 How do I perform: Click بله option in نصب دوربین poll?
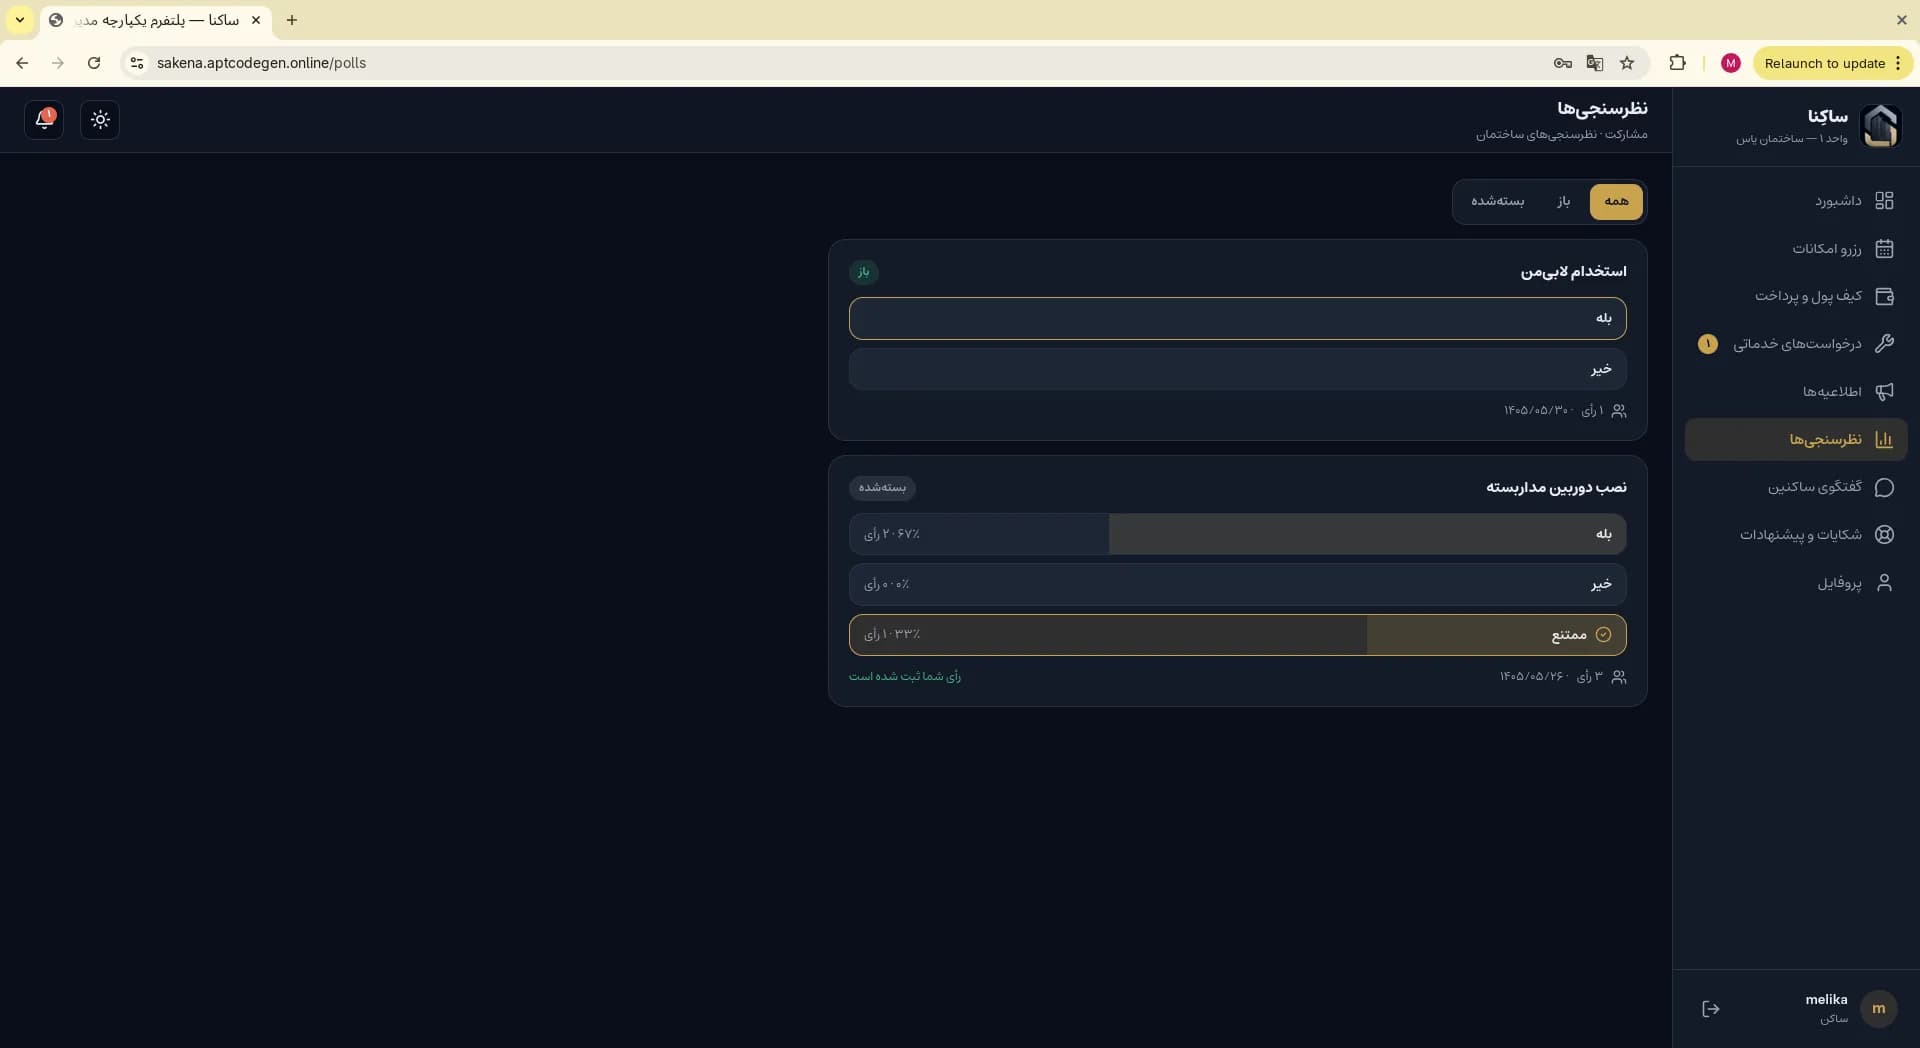1238,534
